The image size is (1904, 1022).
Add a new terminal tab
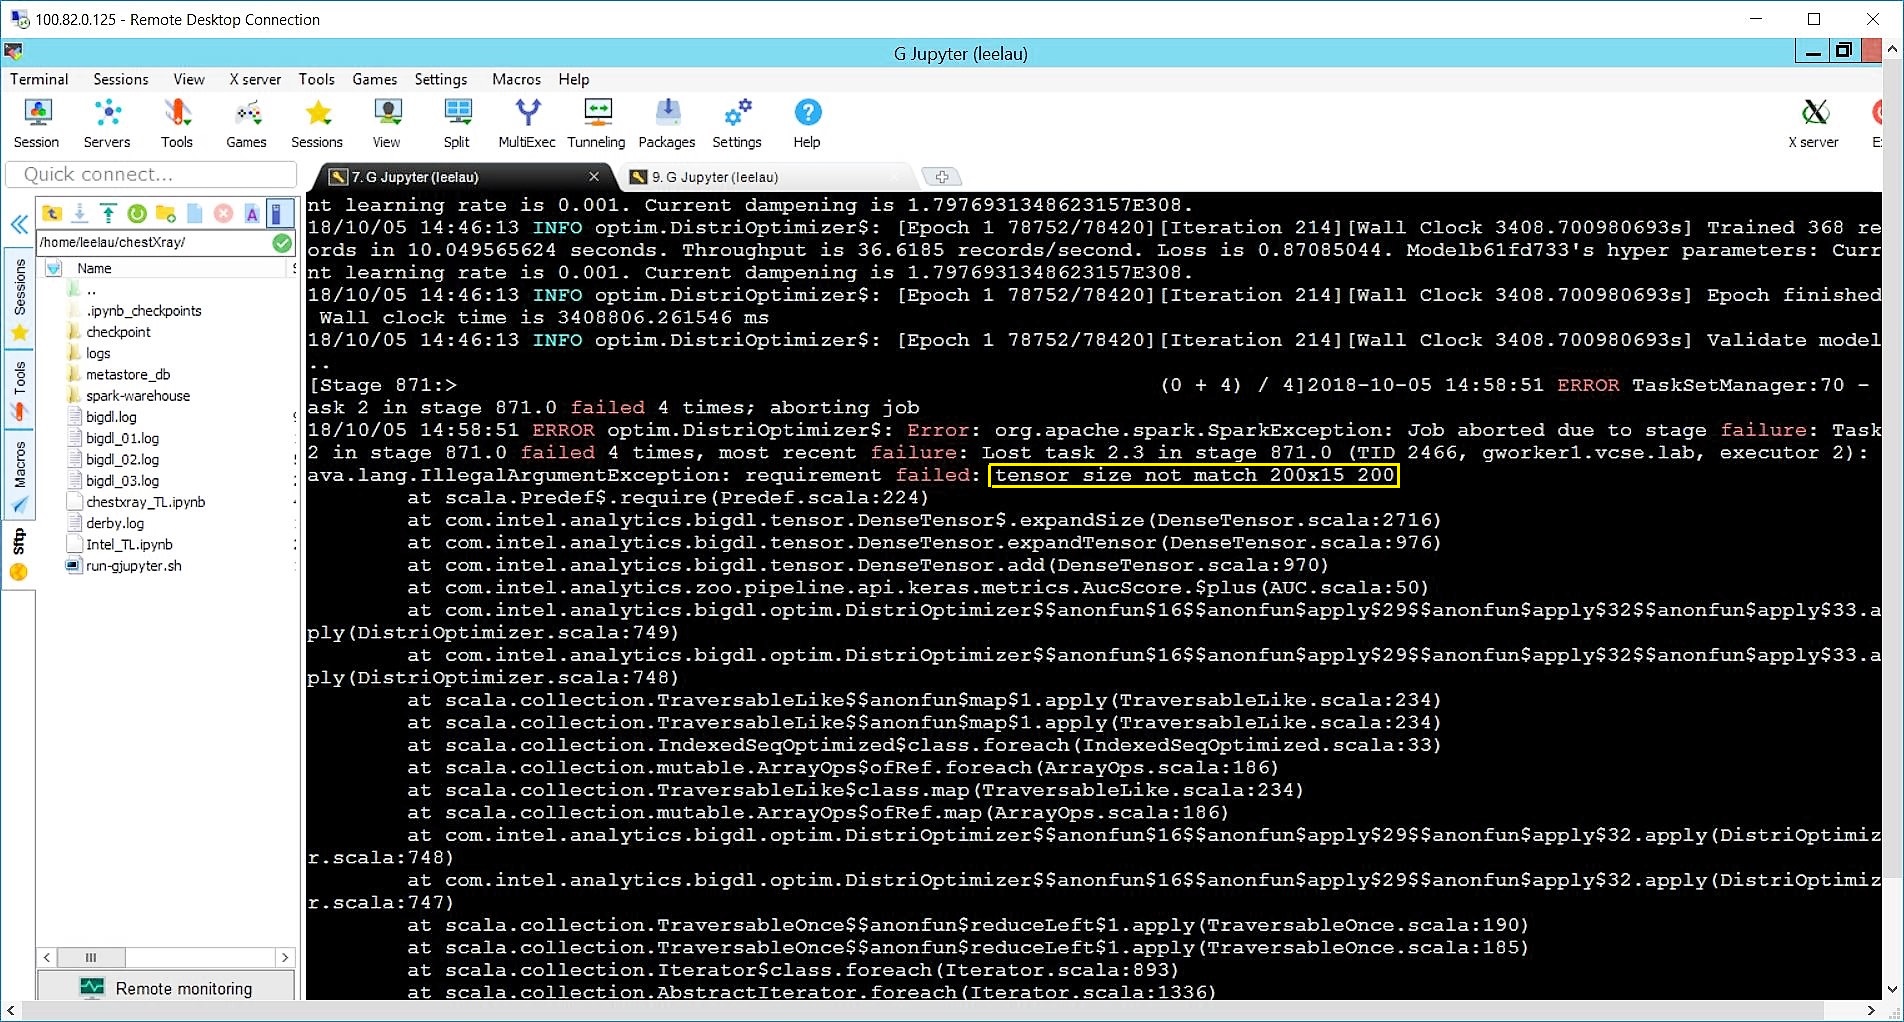click(941, 177)
